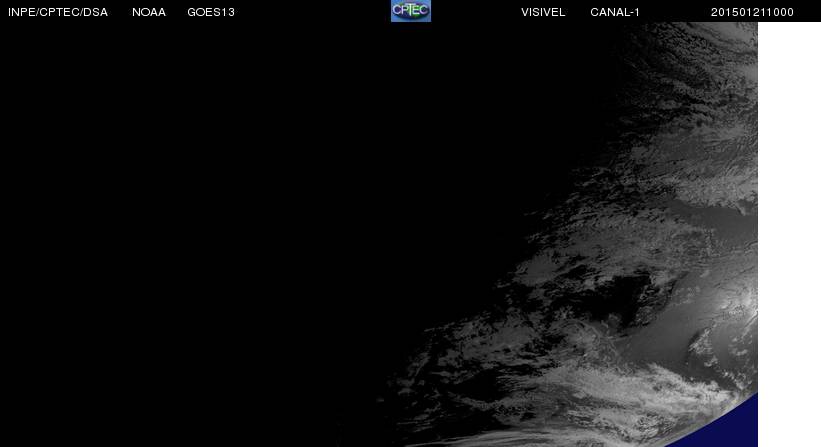Click the CANAL-1 label
This screenshot has width=821, height=447.
(615, 12)
